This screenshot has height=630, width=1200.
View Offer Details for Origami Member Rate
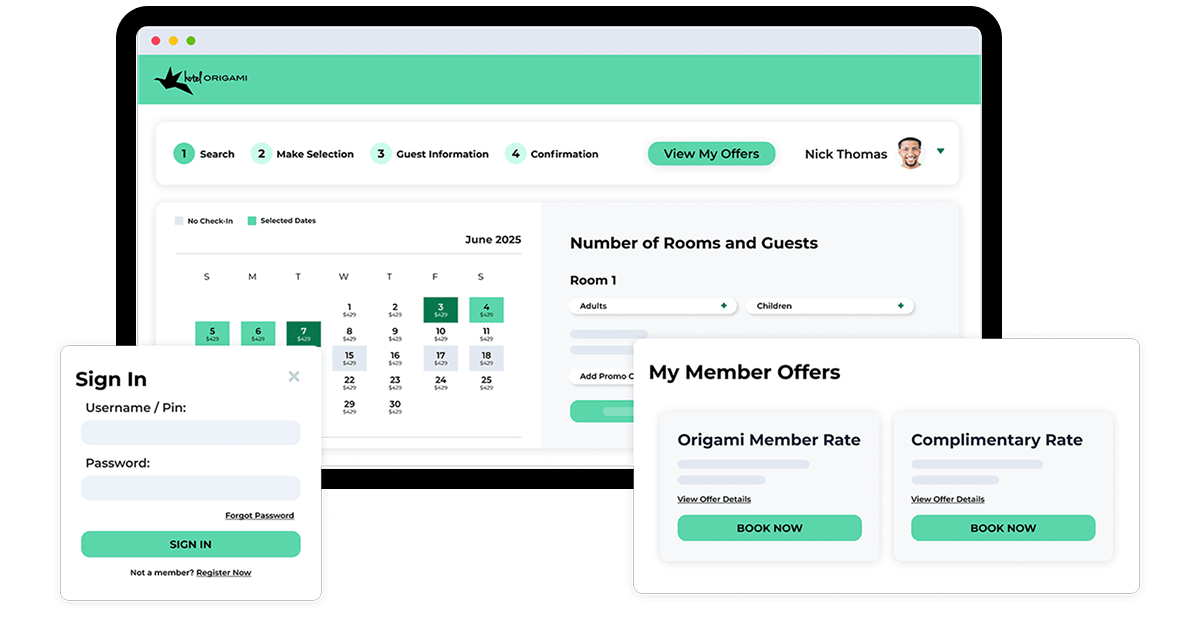click(x=714, y=499)
